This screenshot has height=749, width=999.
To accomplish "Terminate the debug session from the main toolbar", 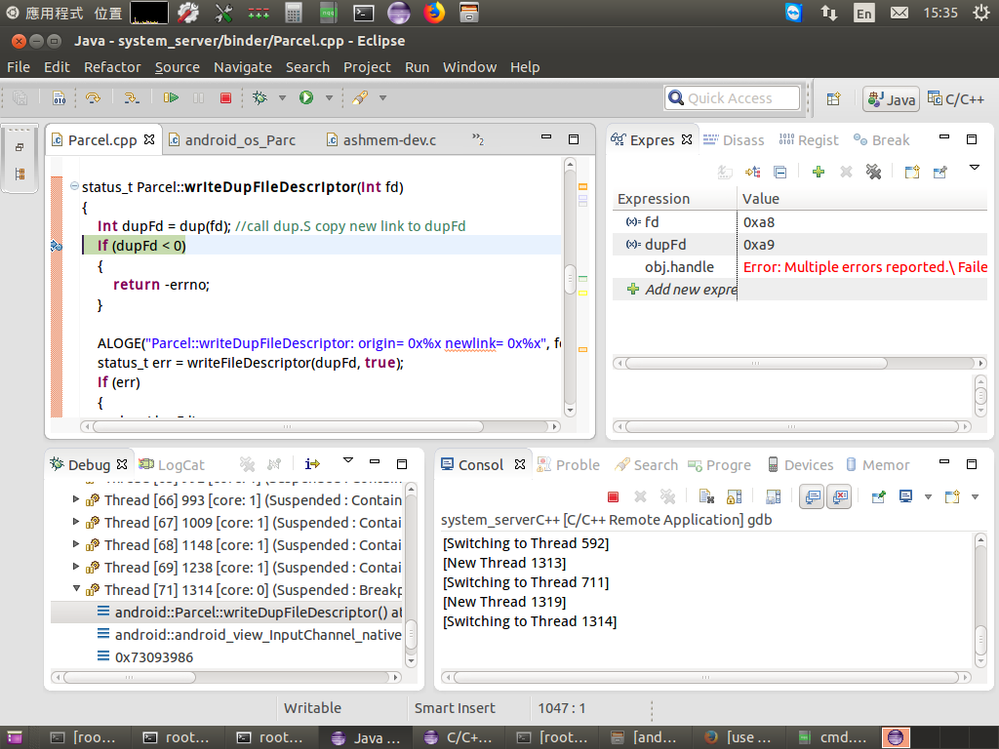I will pos(226,98).
